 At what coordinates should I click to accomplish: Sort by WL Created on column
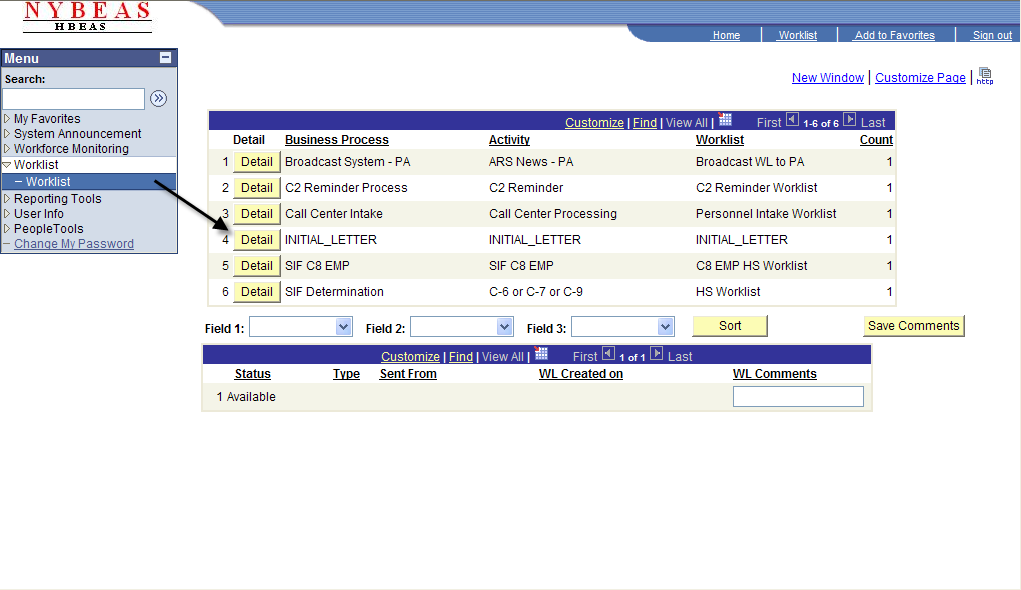pyautogui.click(x=581, y=374)
